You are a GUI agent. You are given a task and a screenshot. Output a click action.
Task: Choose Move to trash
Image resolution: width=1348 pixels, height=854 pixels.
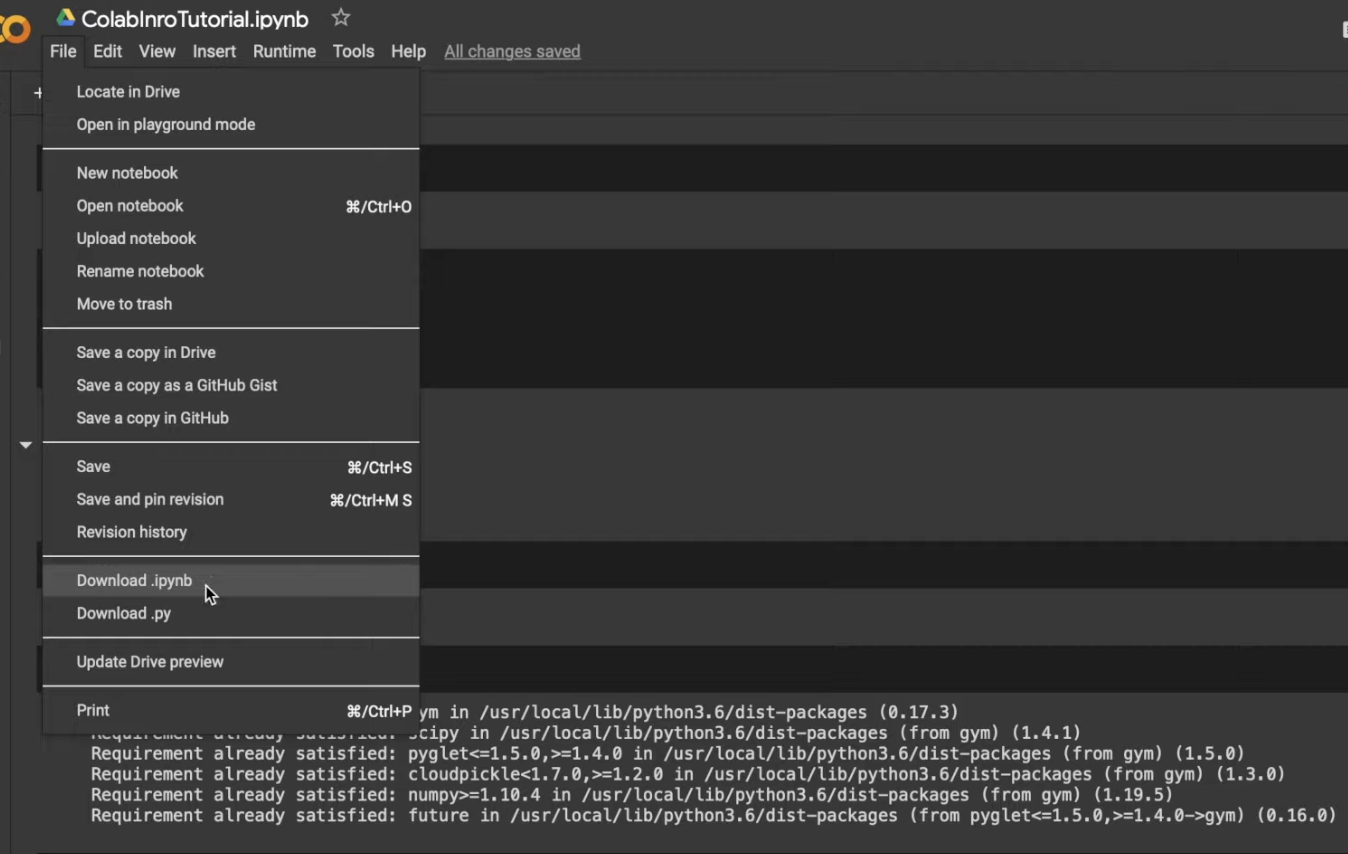tap(231, 304)
